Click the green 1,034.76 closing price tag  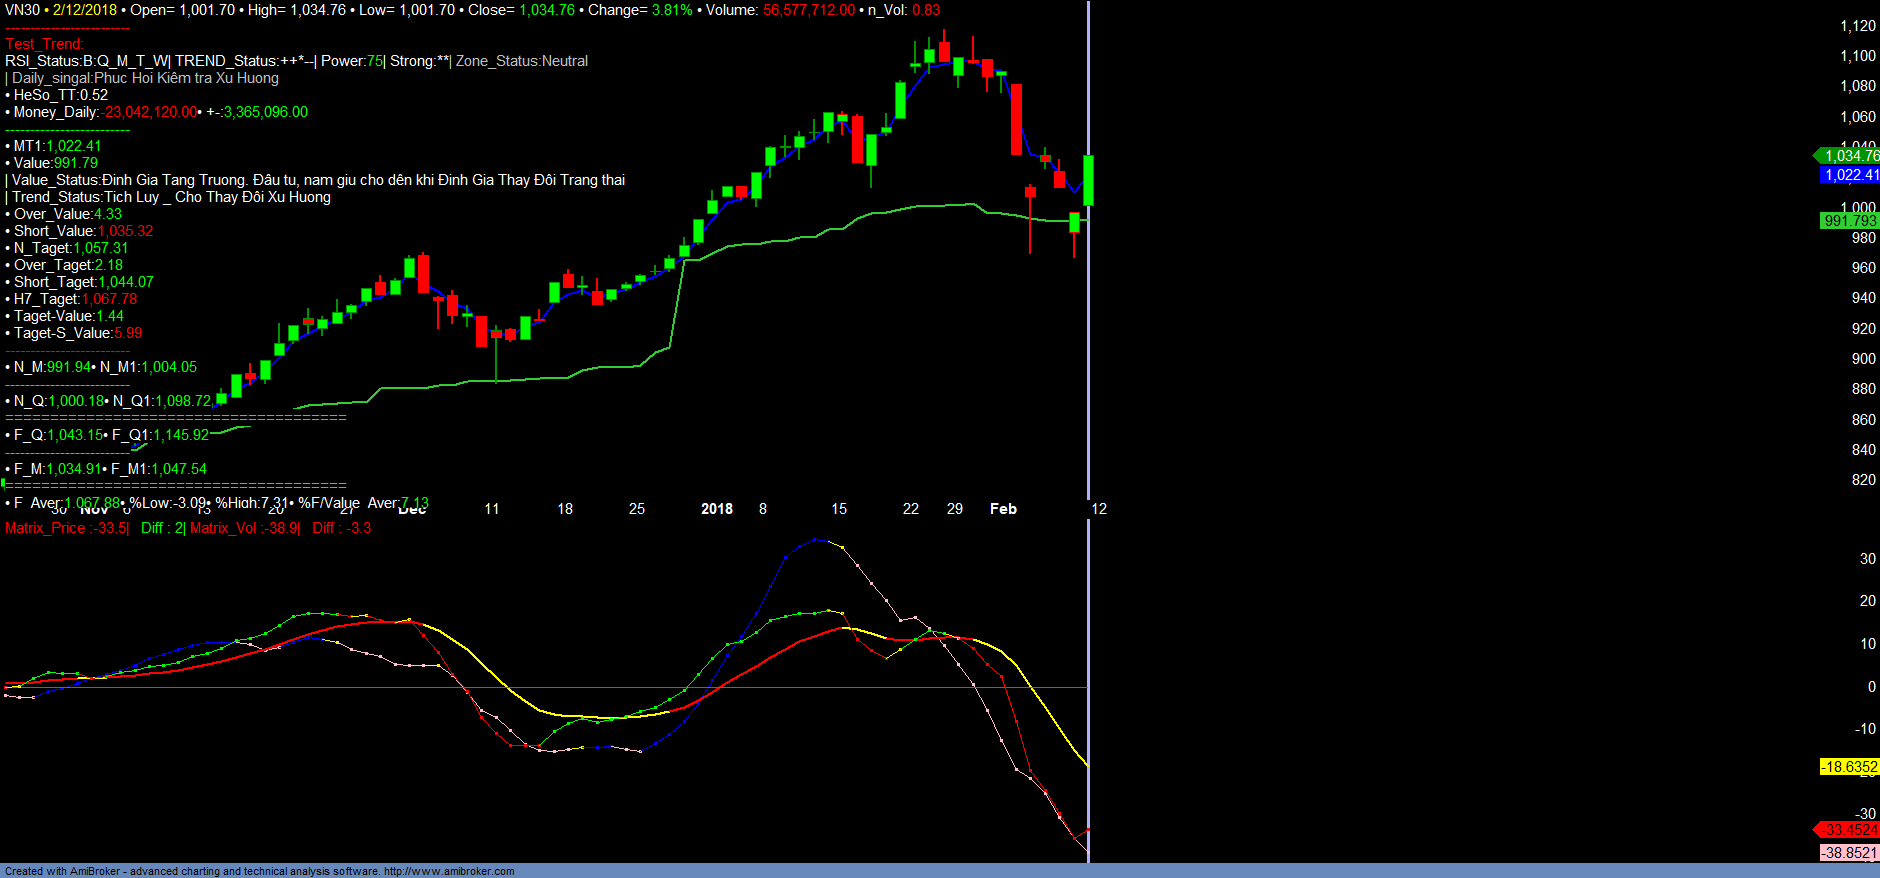[1850, 155]
